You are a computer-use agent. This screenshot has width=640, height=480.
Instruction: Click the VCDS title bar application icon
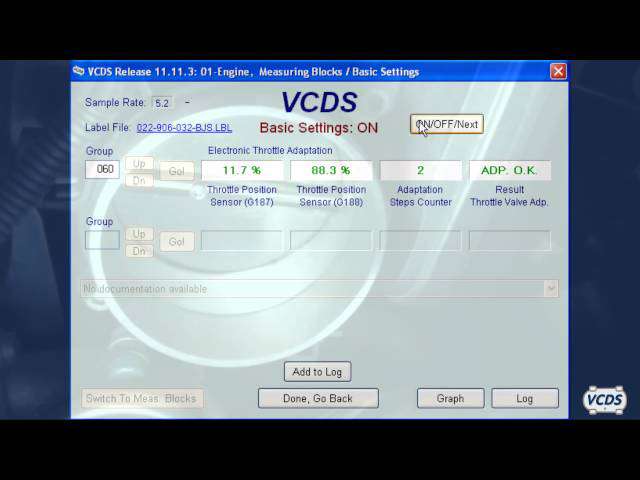80,72
